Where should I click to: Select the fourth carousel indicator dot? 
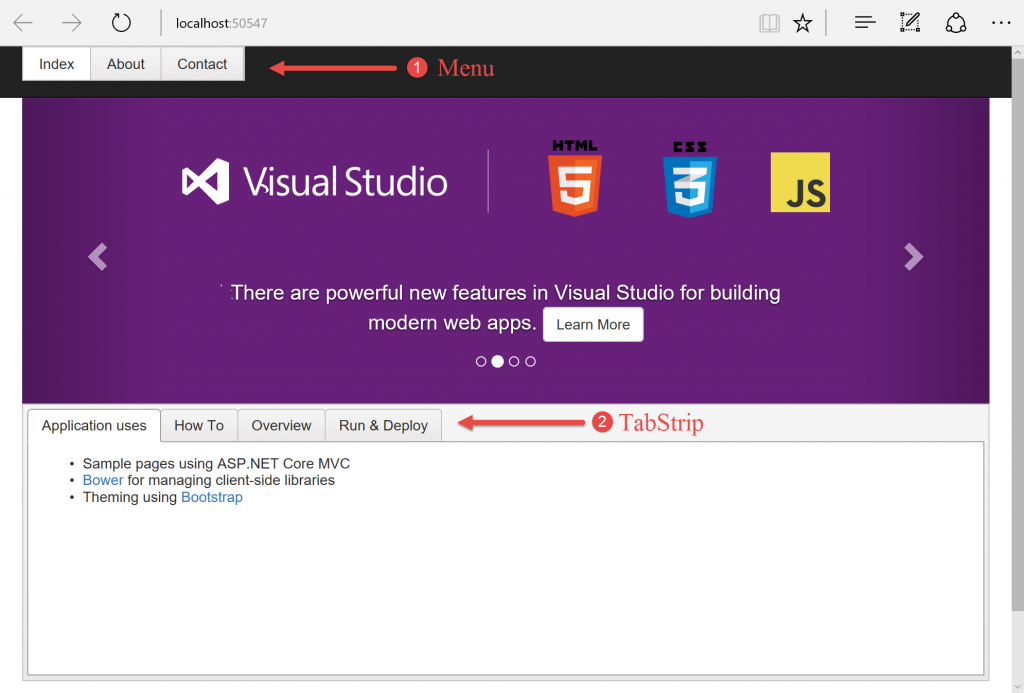(x=530, y=361)
